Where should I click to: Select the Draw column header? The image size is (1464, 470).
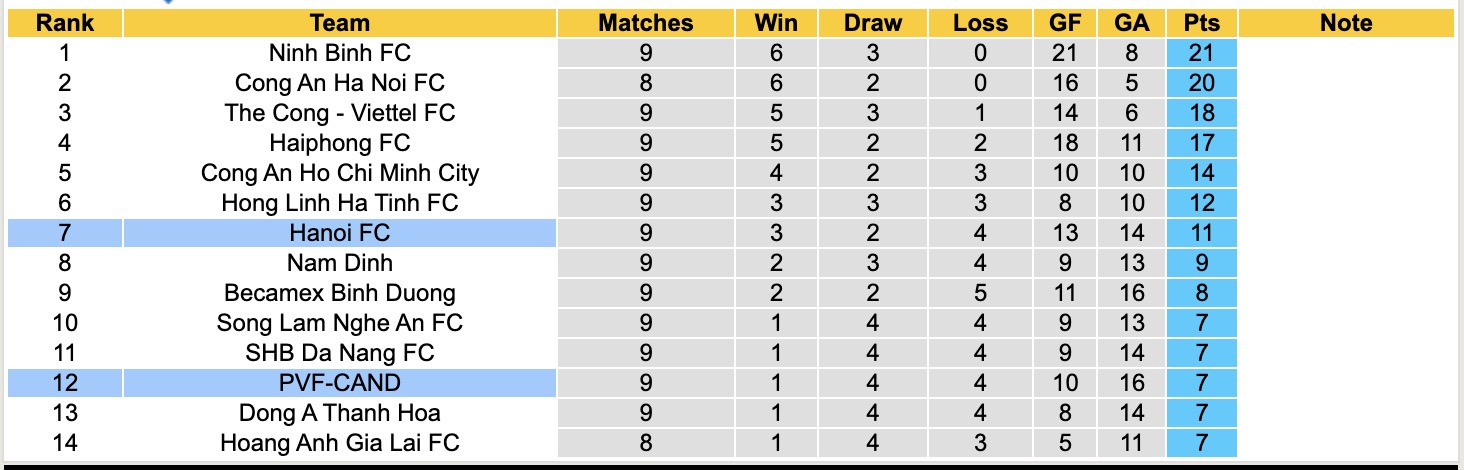tap(872, 23)
